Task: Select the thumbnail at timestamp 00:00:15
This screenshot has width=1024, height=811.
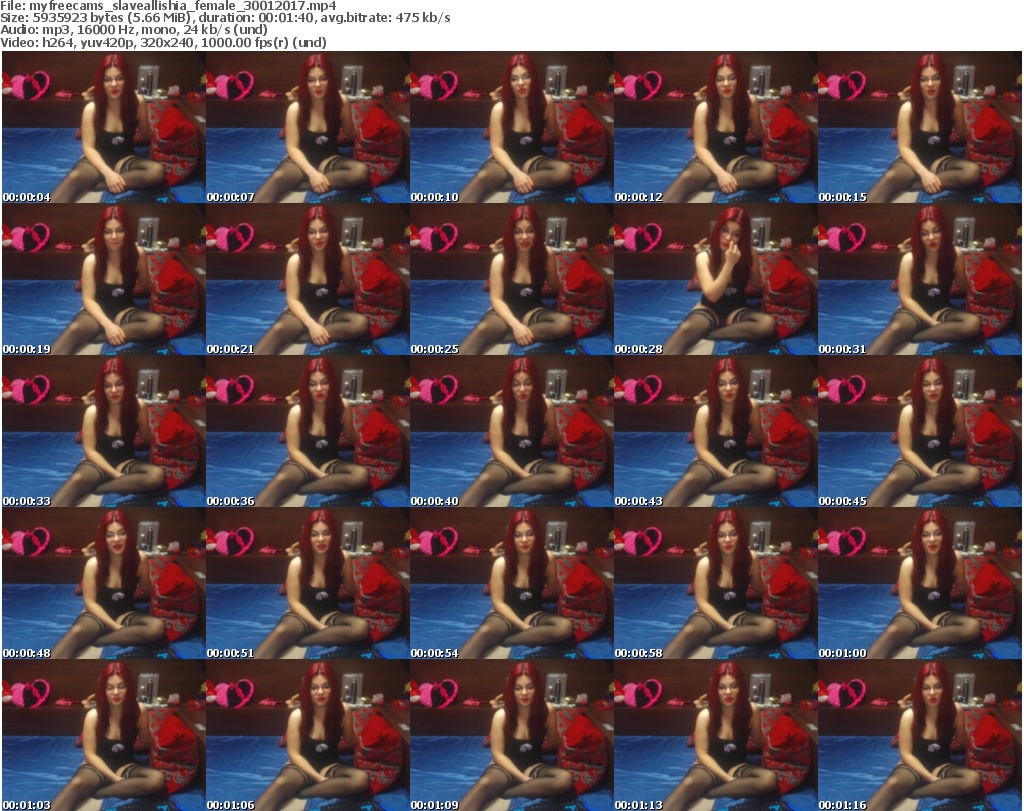Action: coord(919,127)
